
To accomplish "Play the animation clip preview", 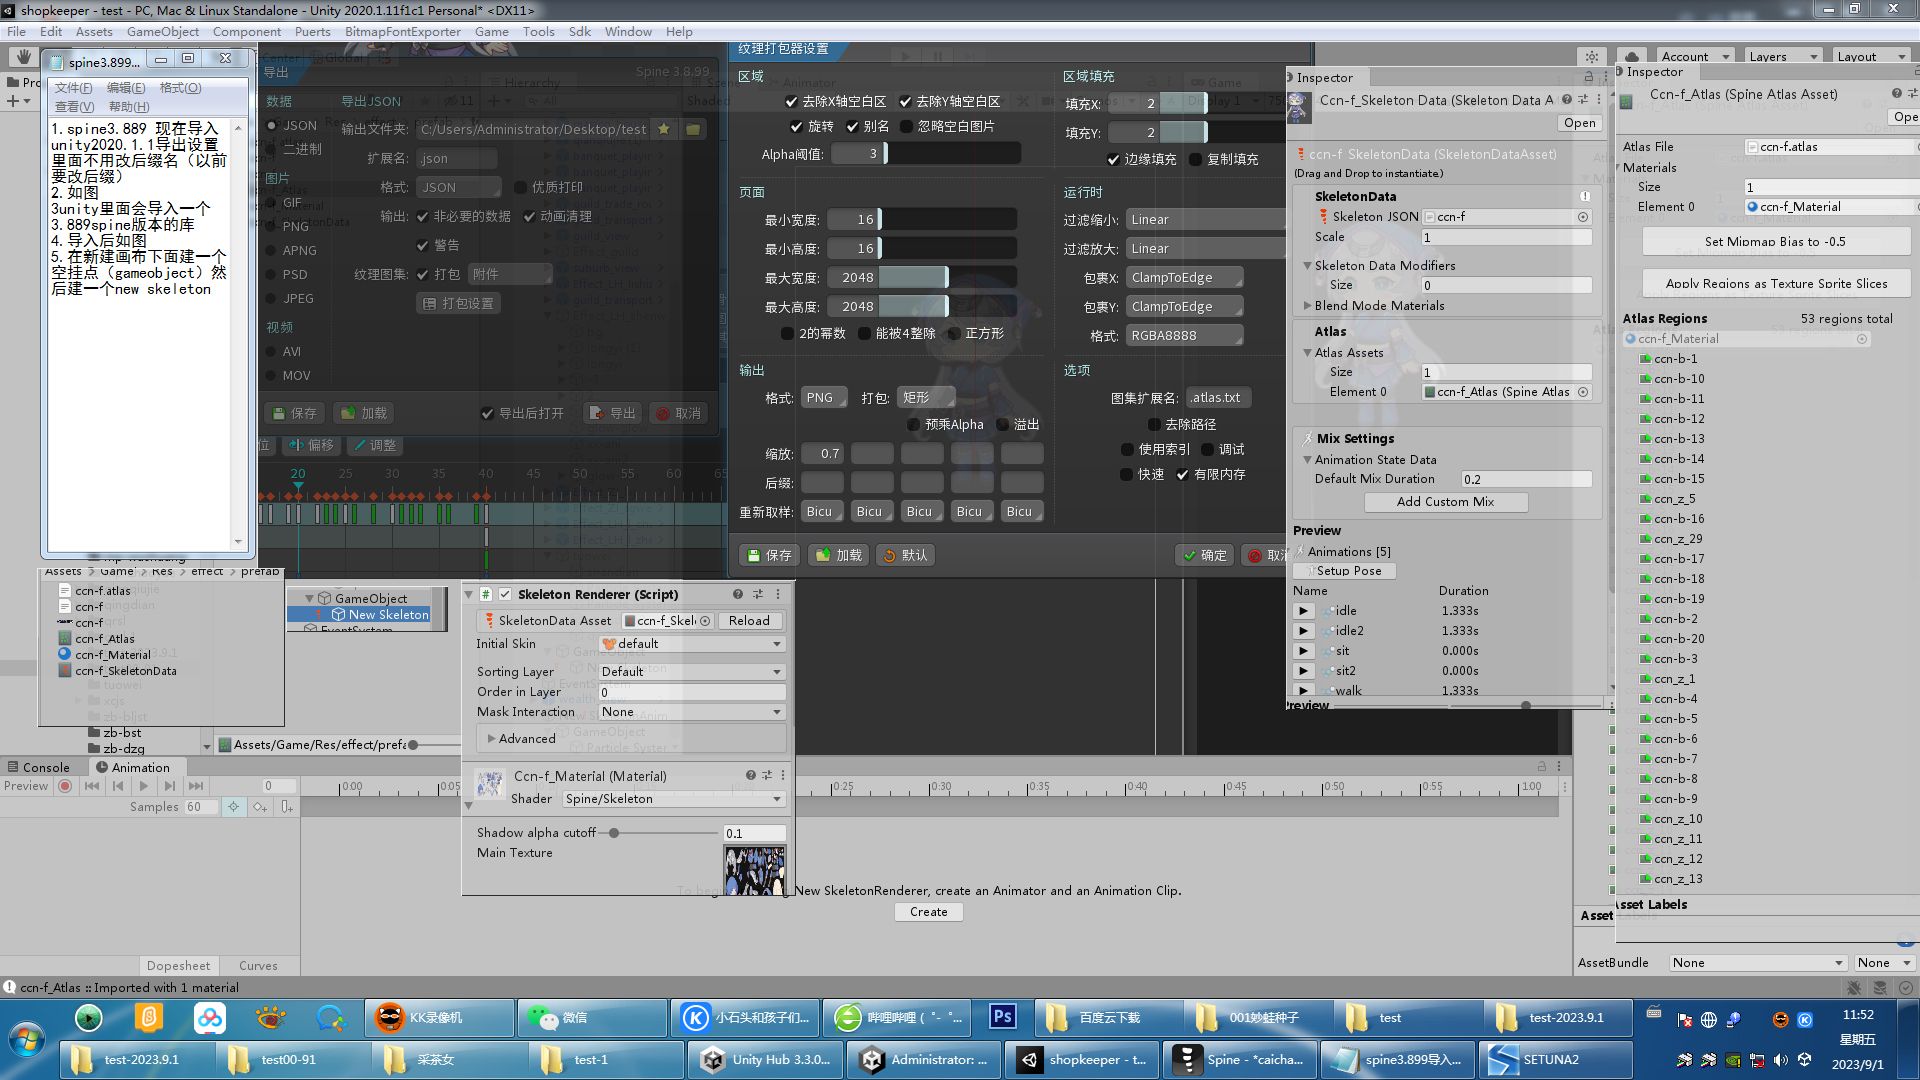I will click(144, 786).
